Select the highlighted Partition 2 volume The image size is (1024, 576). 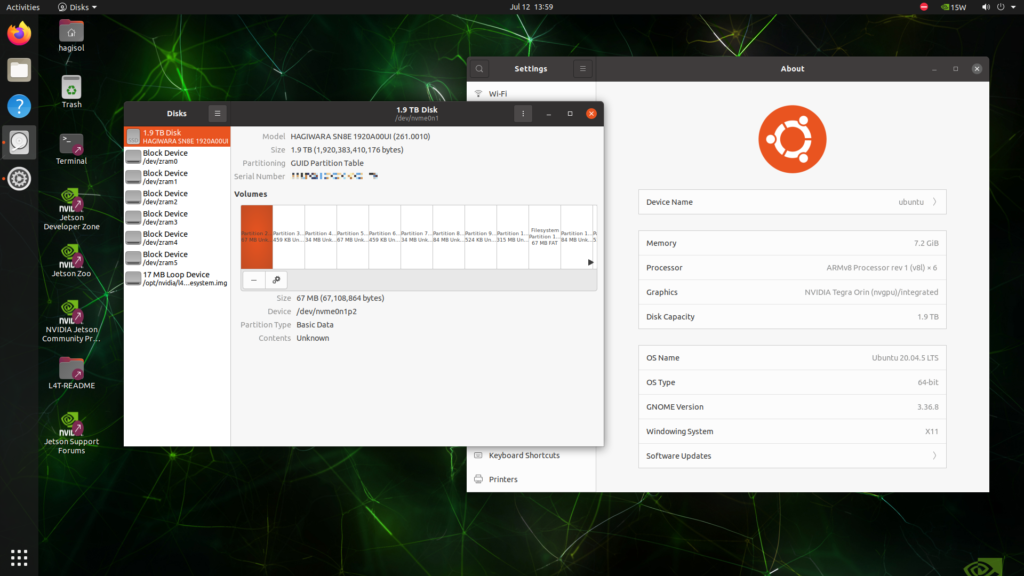point(257,237)
